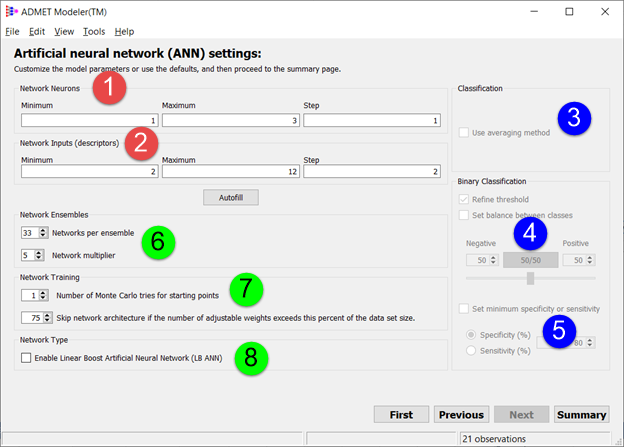
Task: Enable Linear Boost Artificial Neural Network checkbox
Action: (26, 358)
